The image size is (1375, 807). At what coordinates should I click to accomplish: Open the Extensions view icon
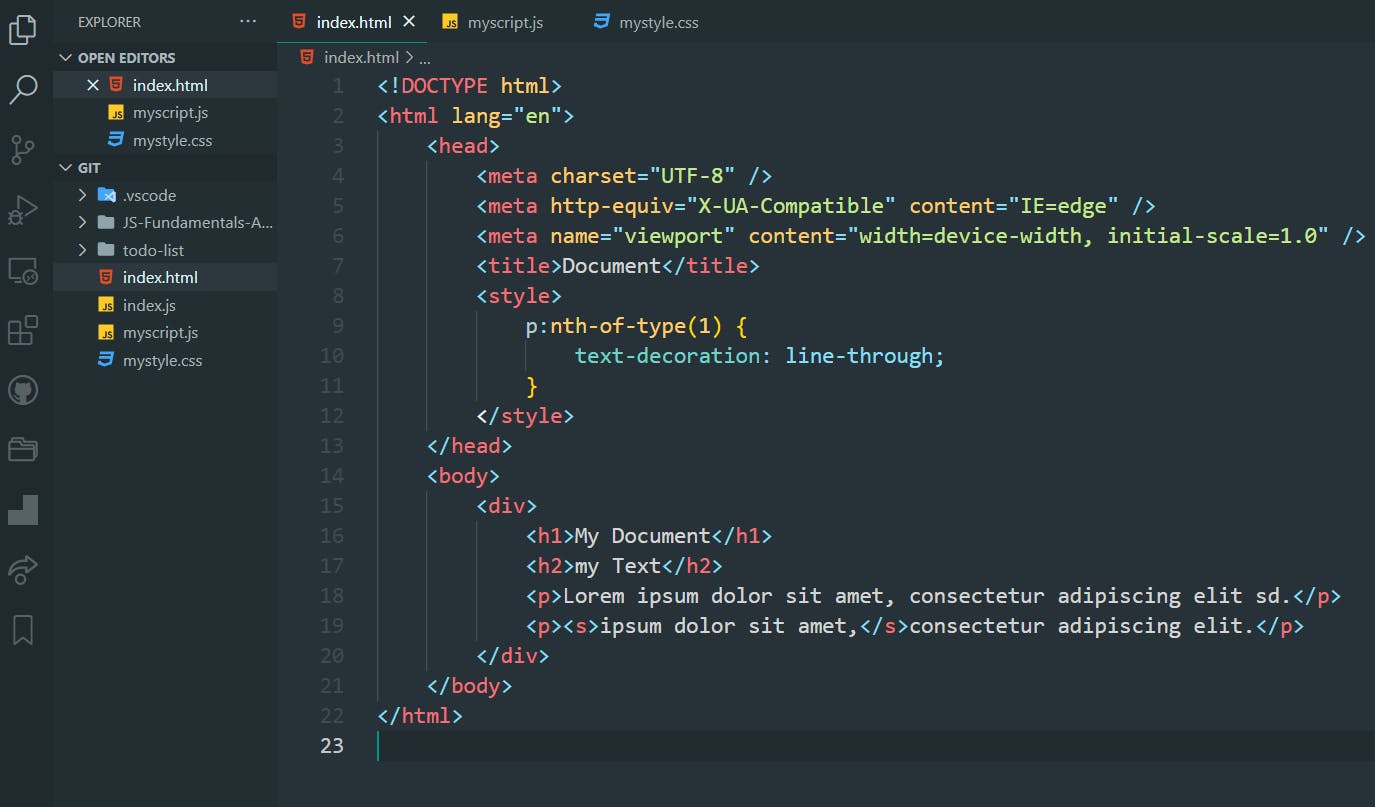pyautogui.click(x=23, y=330)
